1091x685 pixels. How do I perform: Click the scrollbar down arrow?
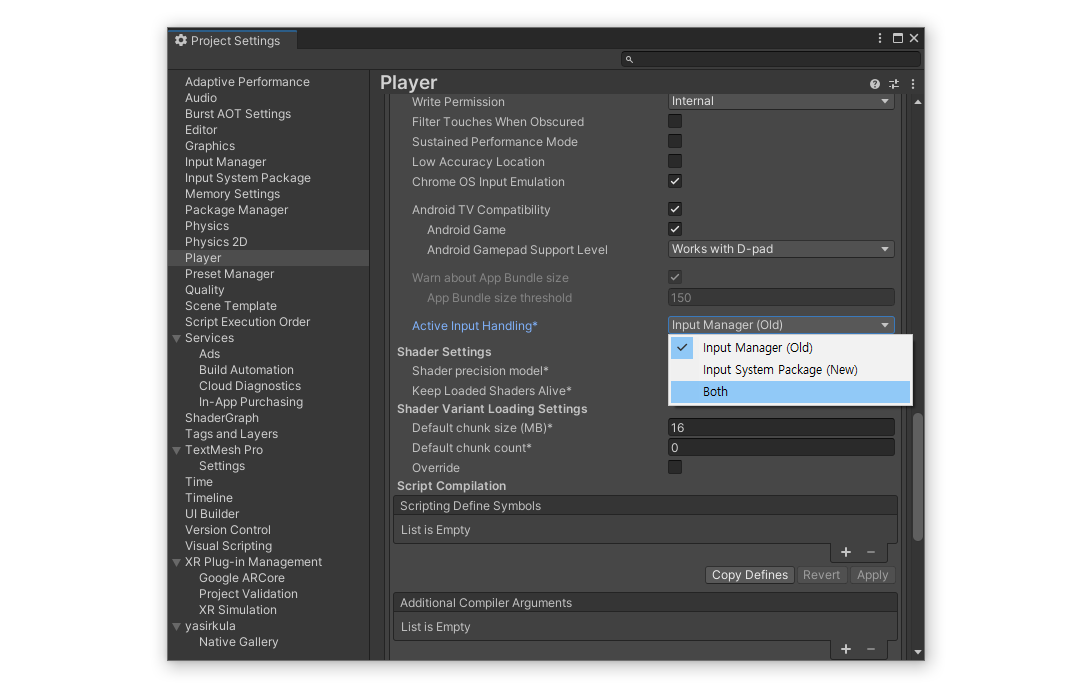tap(918, 652)
